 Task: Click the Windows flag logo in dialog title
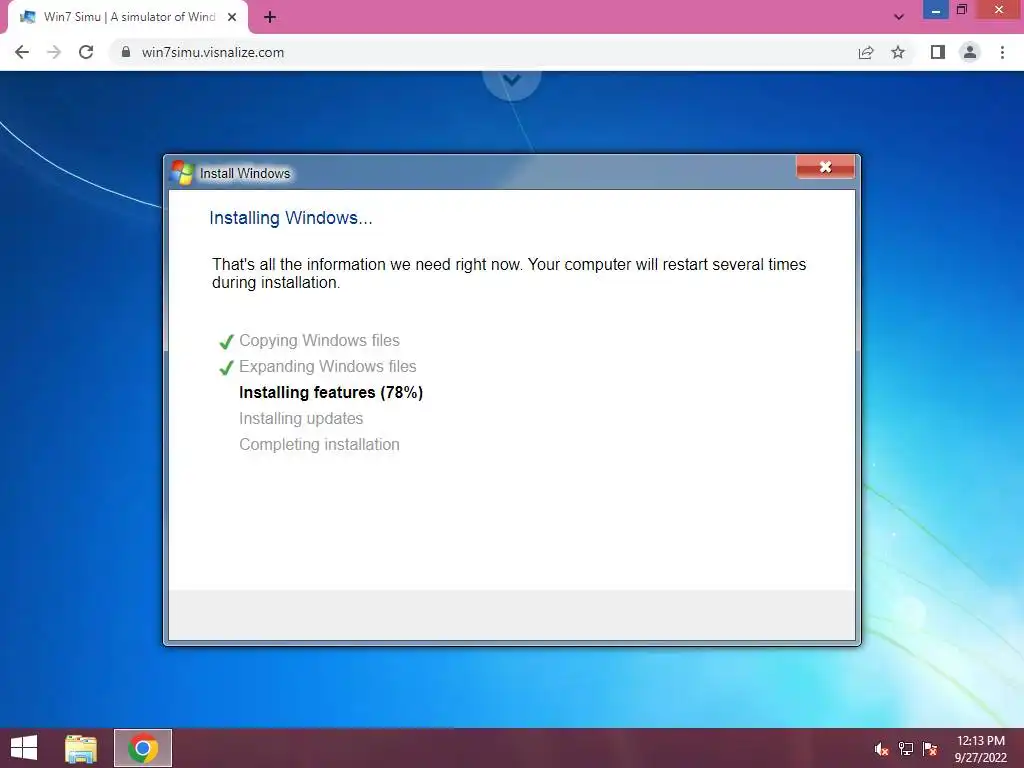(x=182, y=172)
